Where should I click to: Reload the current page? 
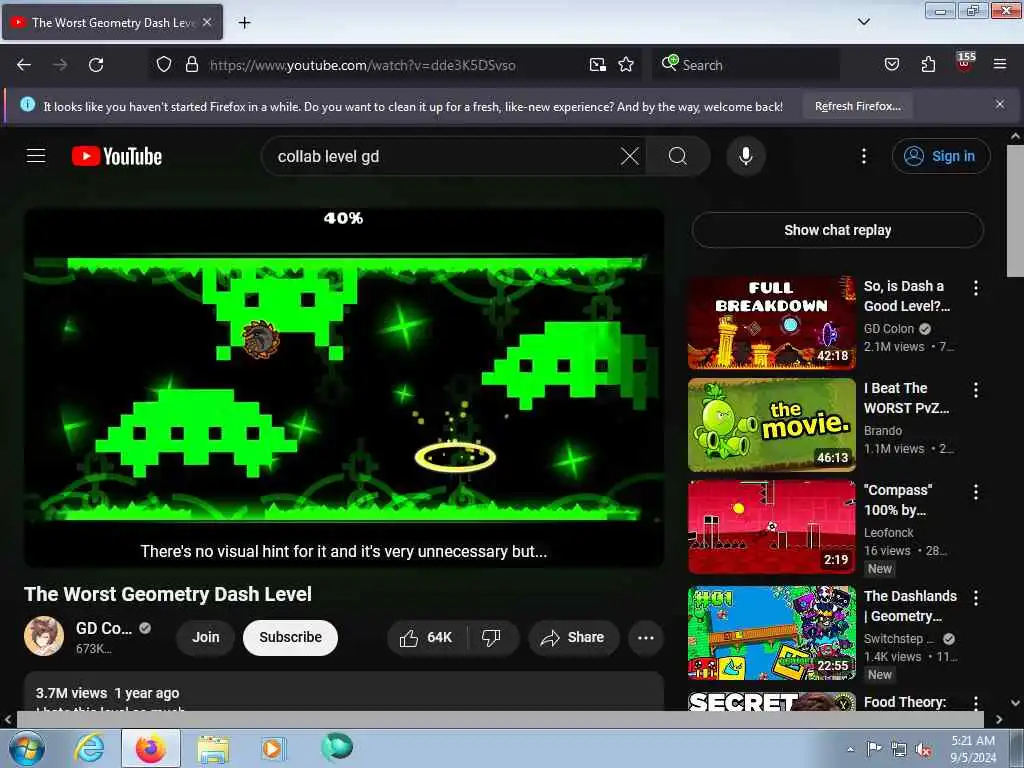[96, 65]
